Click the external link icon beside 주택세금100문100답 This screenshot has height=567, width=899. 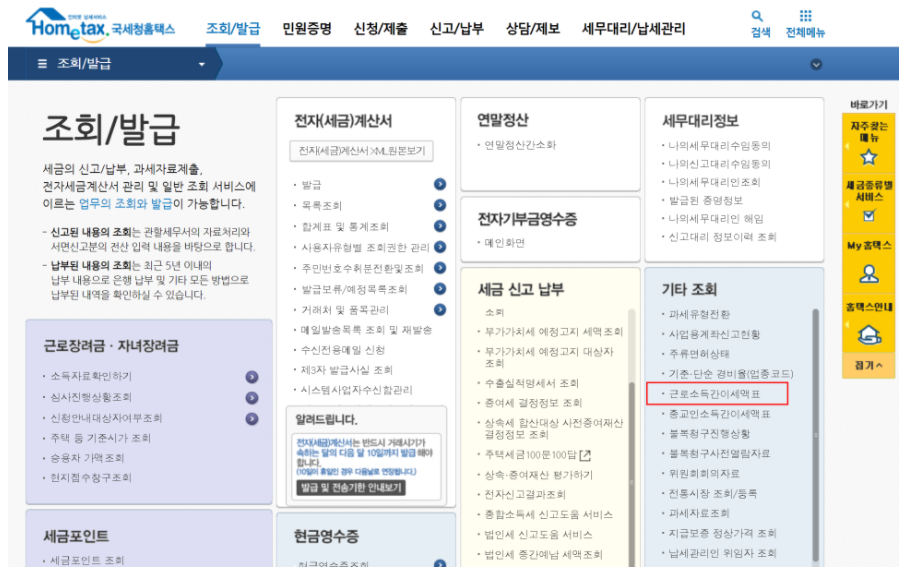click(x=586, y=455)
